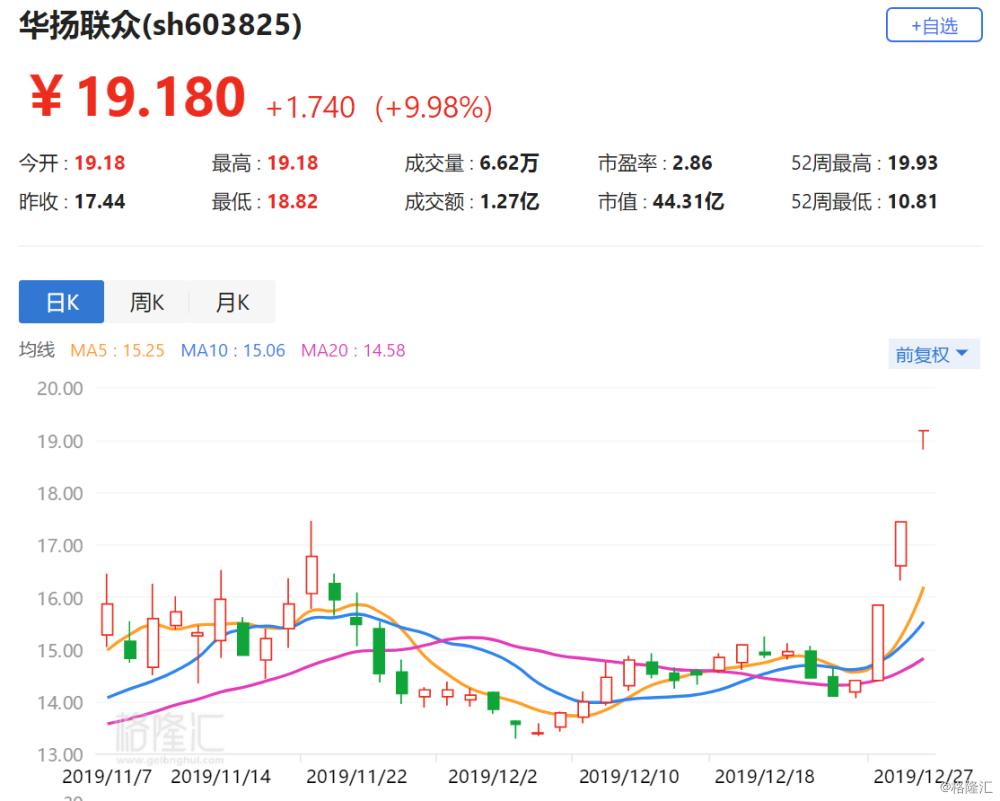Screen dimensions: 1000x801
Task: Click the 最低 value 18.82
Action: (x=293, y=202)
